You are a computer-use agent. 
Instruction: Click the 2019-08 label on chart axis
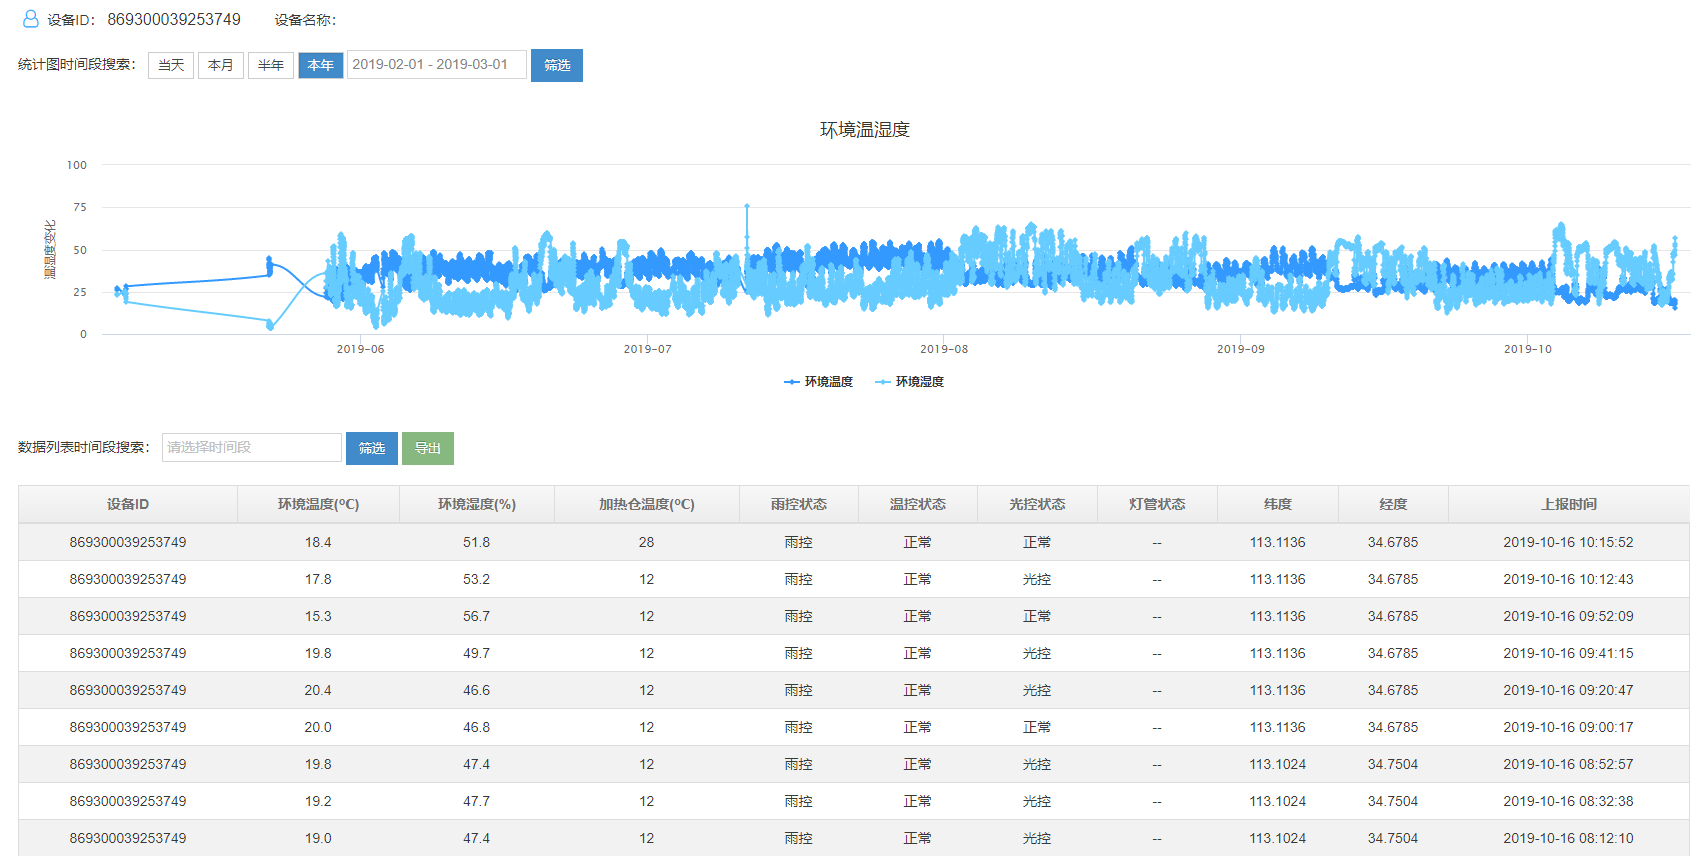(944, 349)
